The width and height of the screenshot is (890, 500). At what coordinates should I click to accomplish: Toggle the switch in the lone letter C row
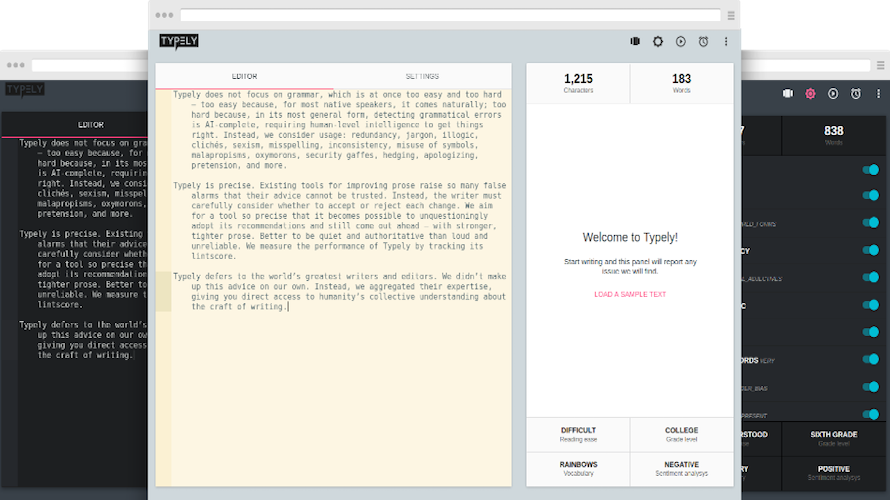pyautogui.click(x=871, y=305)
